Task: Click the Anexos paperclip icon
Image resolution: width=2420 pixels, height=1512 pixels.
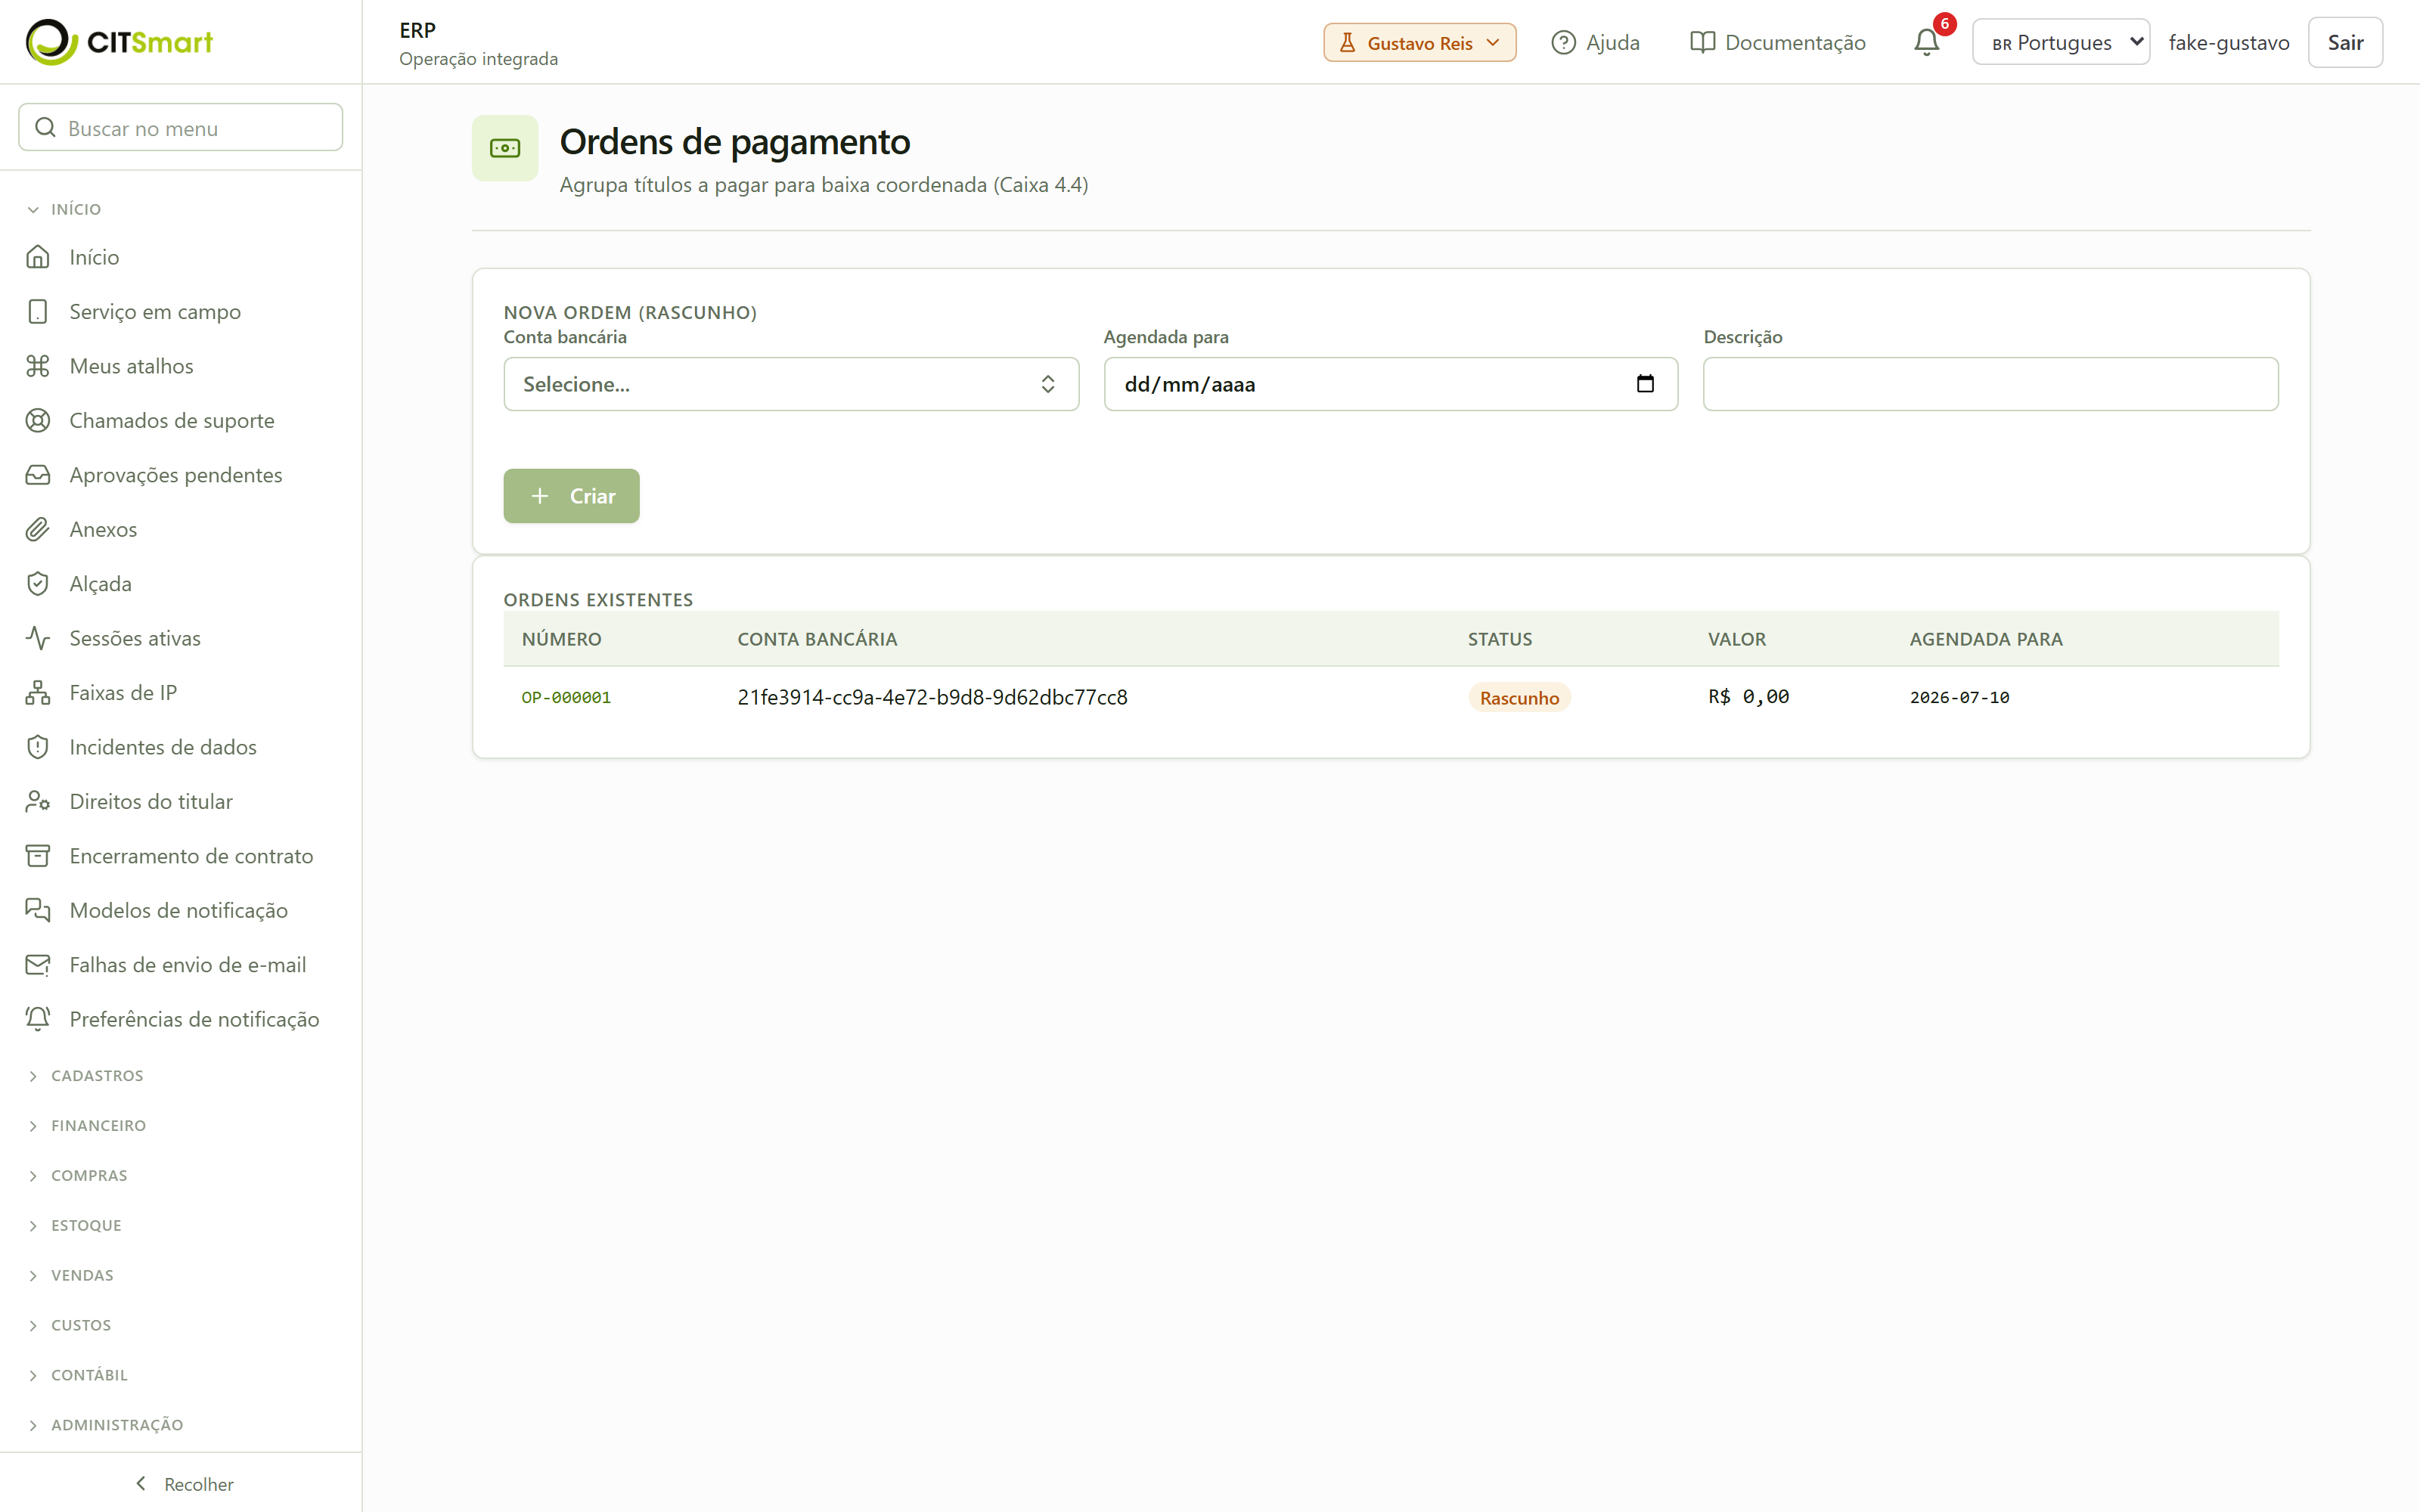Action: pyautogui.click(x=38, y=530)
